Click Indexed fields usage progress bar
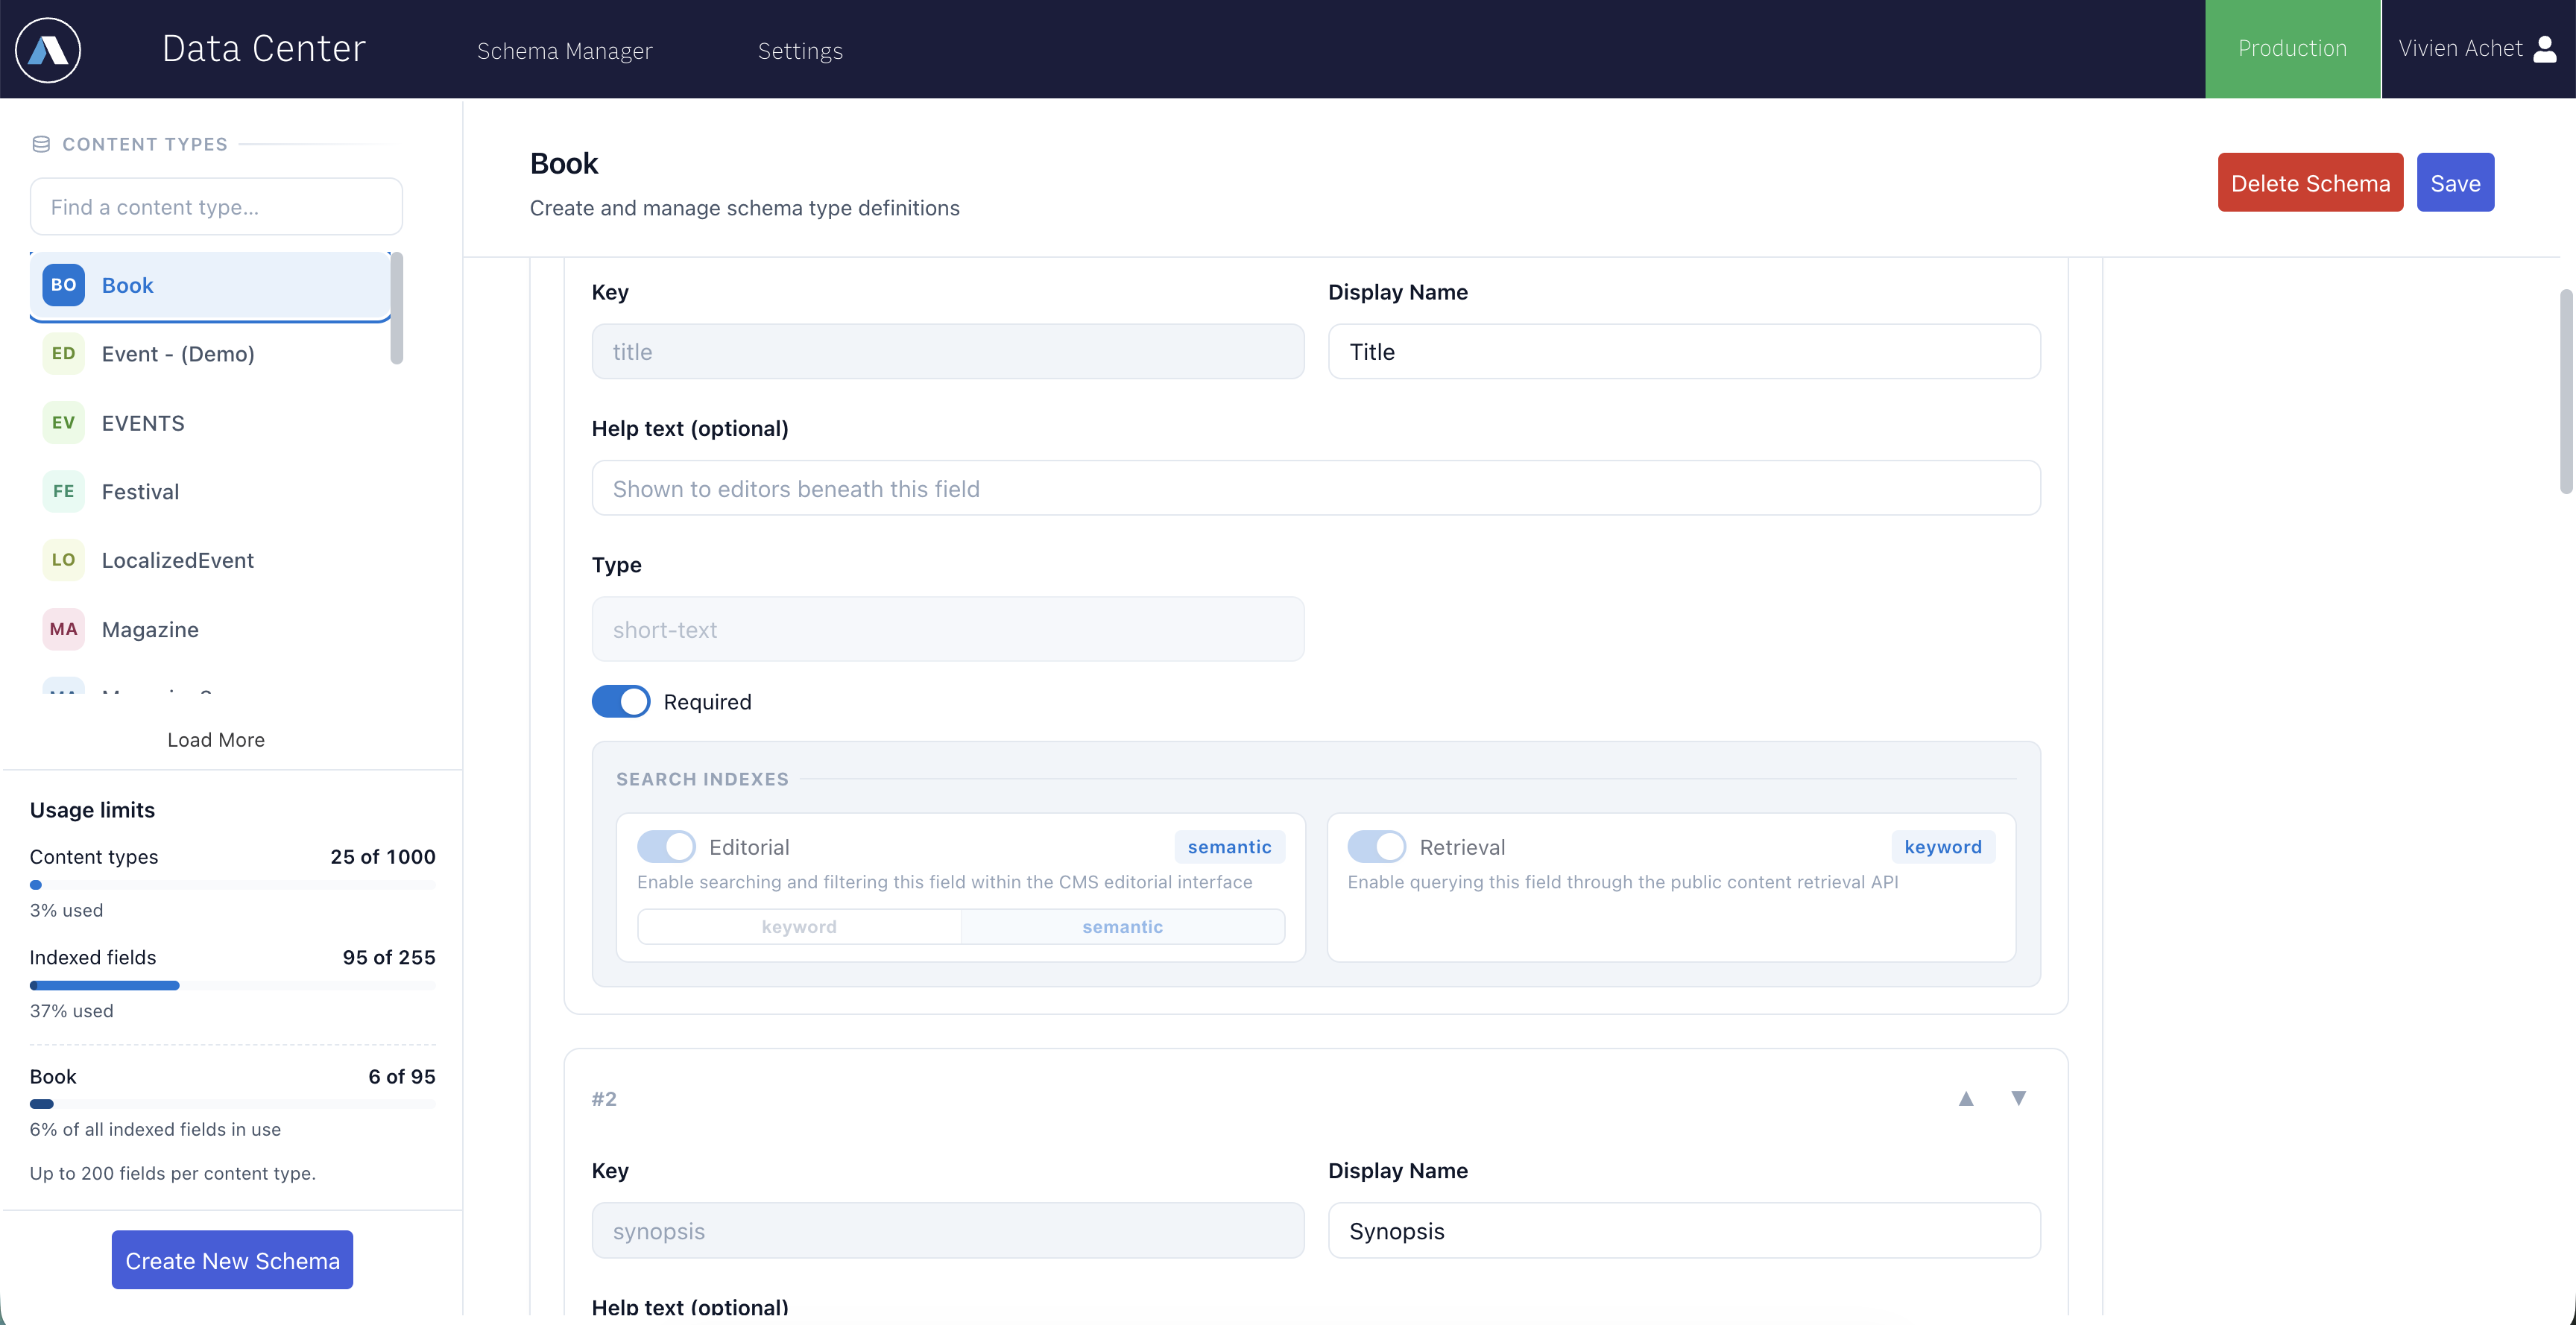The image size is (2576, 1325). pyautogui.click(x=232, y=986)
